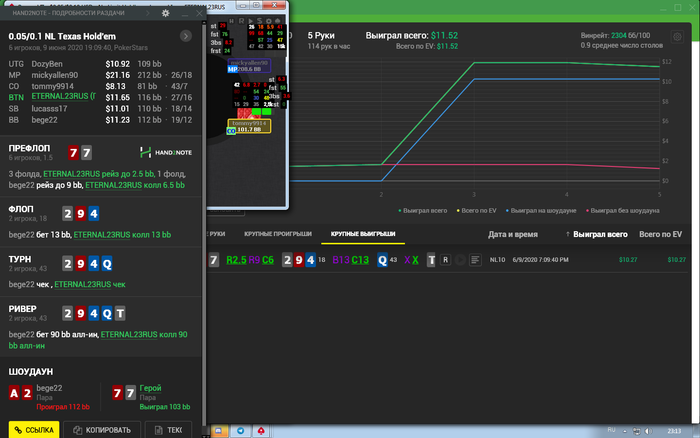Click the Выиграл всего $11.52 summary
This screenshot has width=700, height=438.
tap(412, 35)
